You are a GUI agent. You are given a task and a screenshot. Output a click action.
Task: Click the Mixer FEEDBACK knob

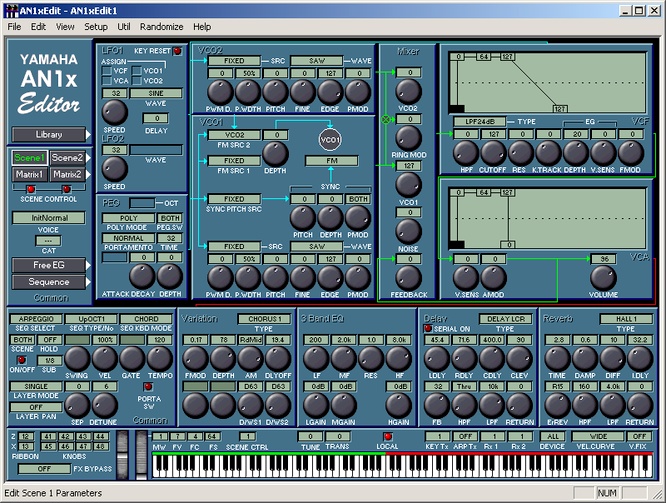point(409,278)
